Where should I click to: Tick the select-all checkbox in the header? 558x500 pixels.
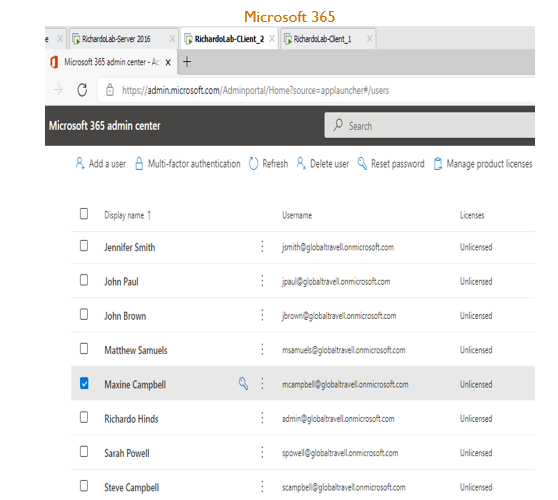(84, 214)
